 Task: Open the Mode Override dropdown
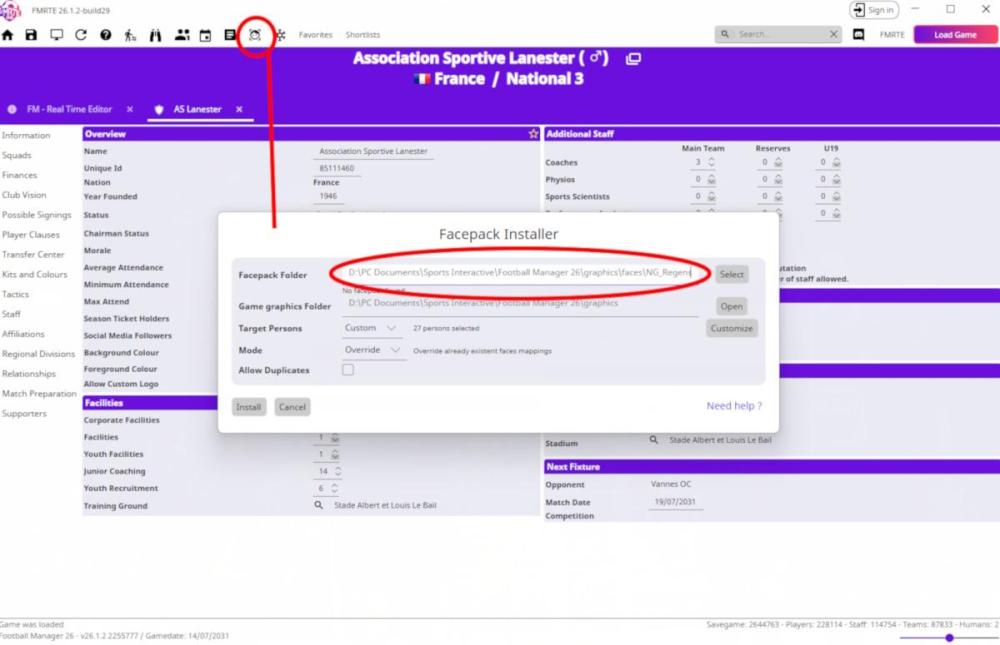pyautogui.click(x=372, y=350)
